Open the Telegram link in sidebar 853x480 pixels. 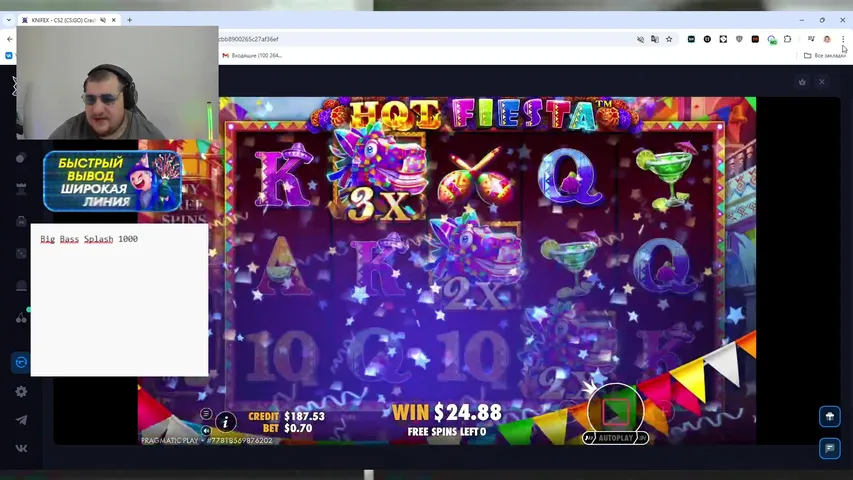click(21, 420)
